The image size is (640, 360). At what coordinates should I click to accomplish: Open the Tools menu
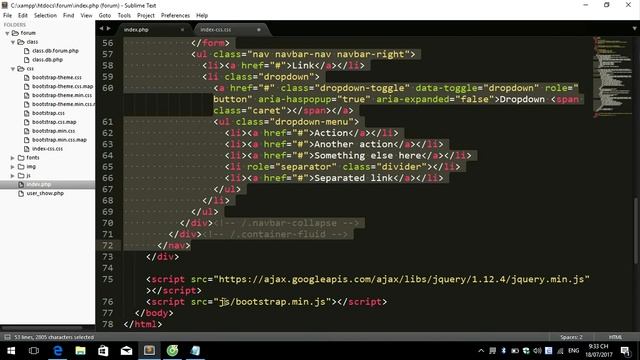pyautogui.click(x=124, y=16)
